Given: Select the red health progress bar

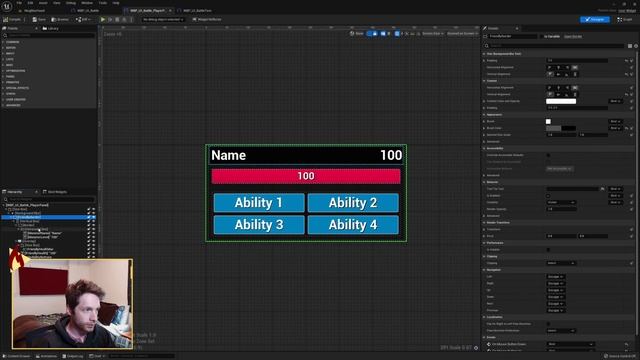Looking at the screenshot, I should tap(306, 176).
